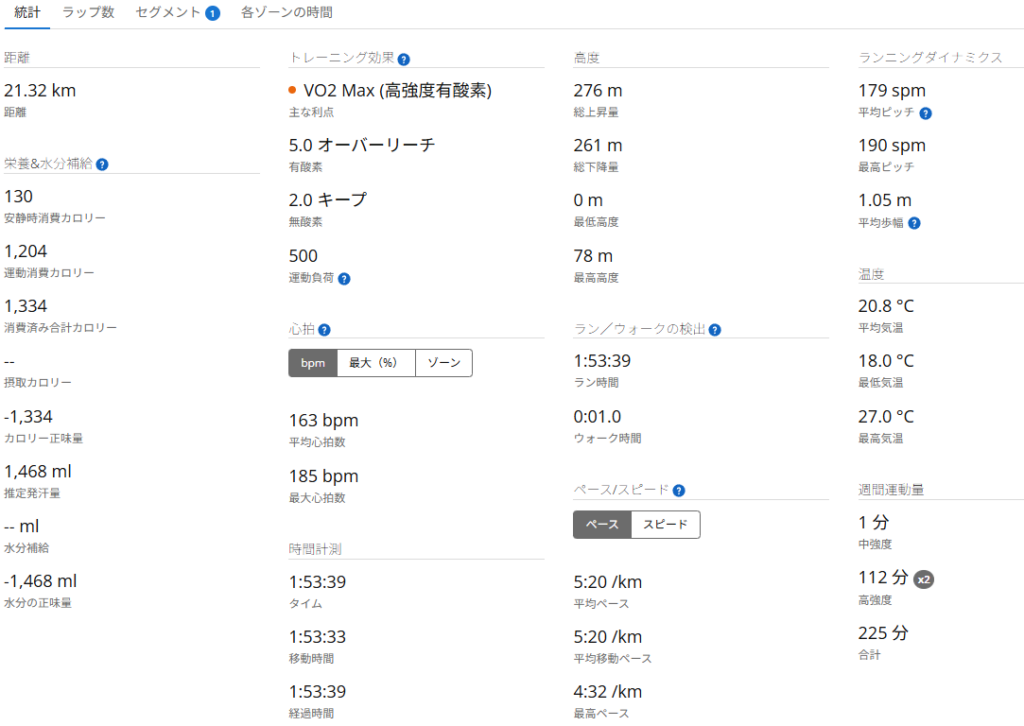Click help icon beside 栄養&水分補給
Viewport: 1024px width, 726px height.
102,164
